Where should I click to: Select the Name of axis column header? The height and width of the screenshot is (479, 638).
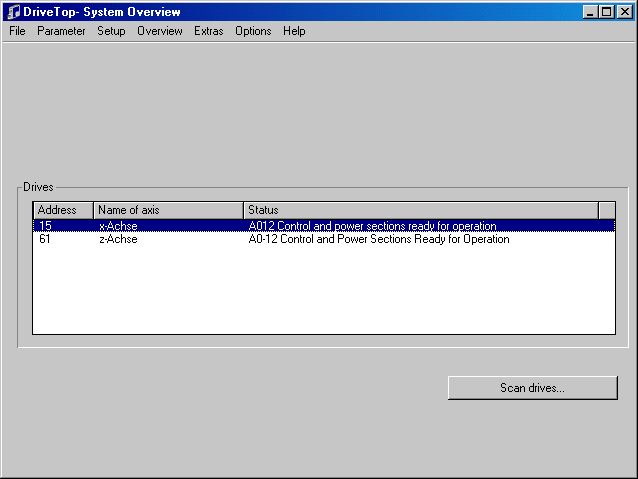(168, 210)
